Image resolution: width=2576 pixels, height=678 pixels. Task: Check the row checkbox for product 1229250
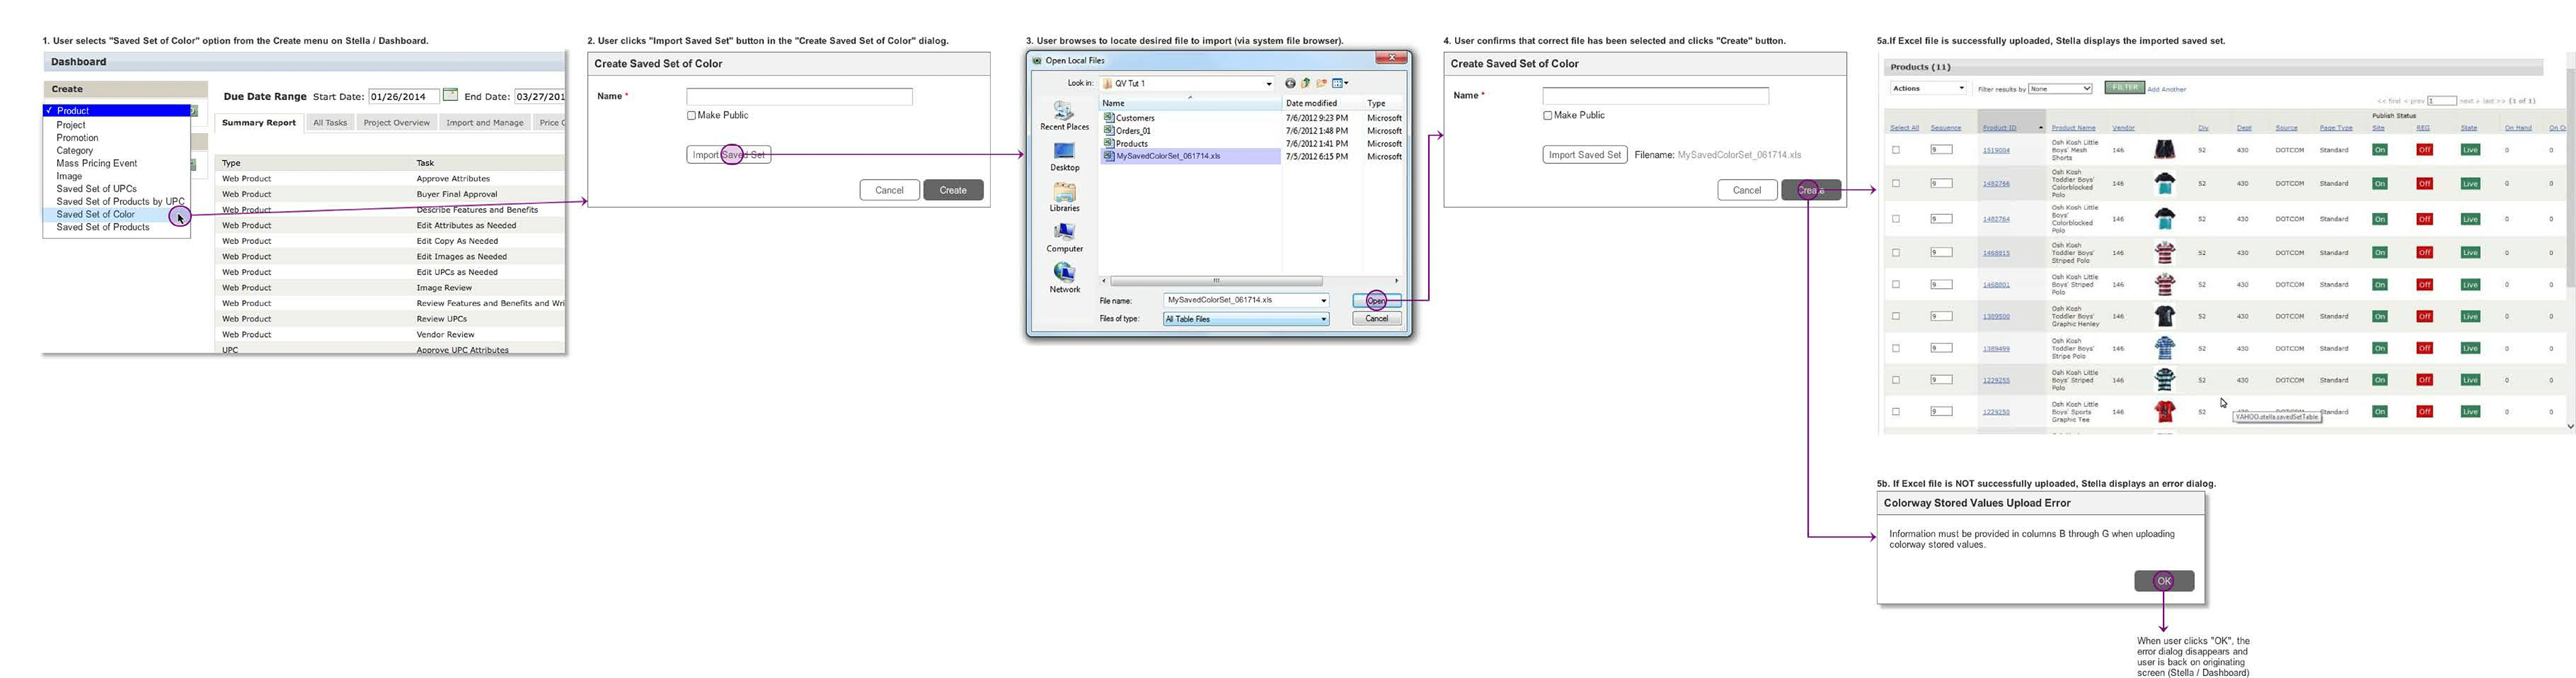pos(1895,411)
